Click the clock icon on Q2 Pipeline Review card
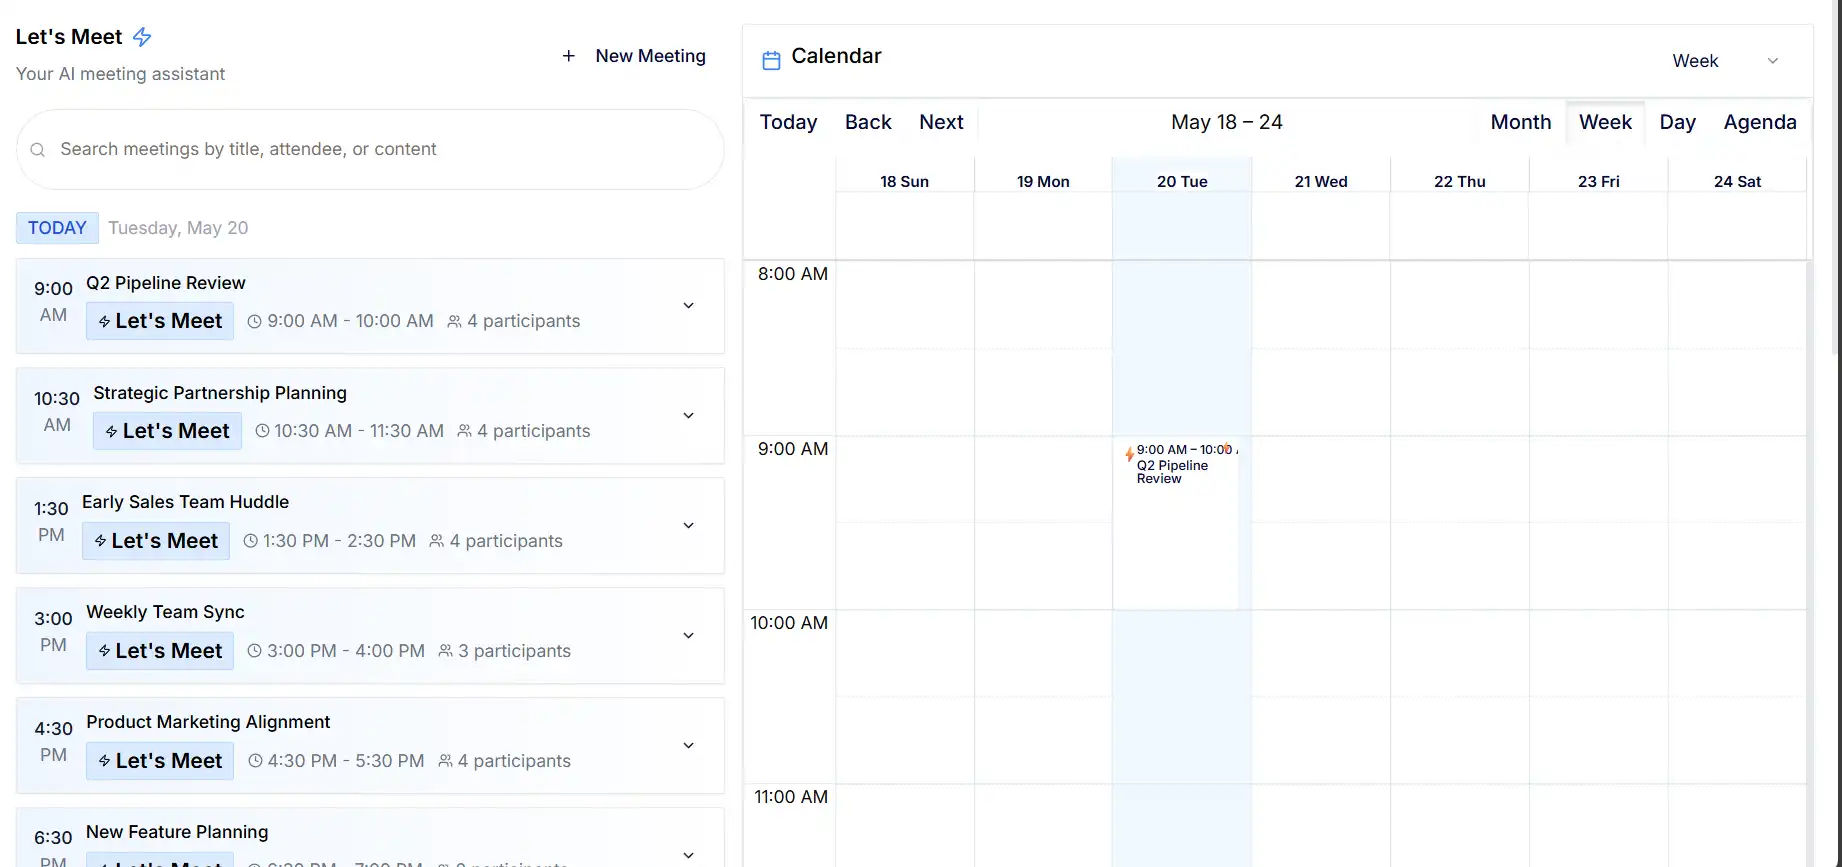 click(x=254, y=321)
